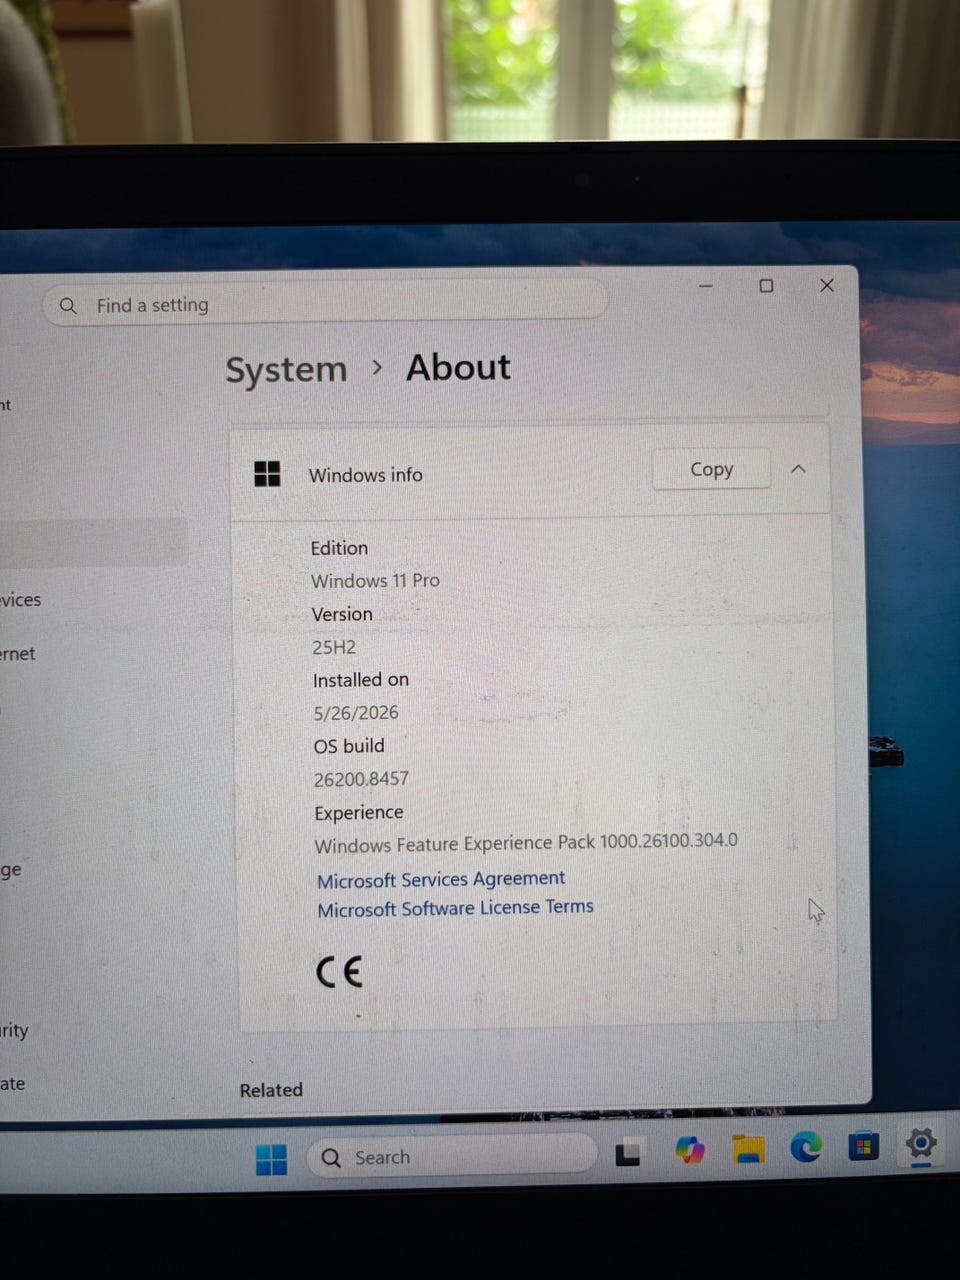Maximize the Settings window
Image resolution: width=960 pixels, height=1280 pixels.
click(x=766, y=286)
